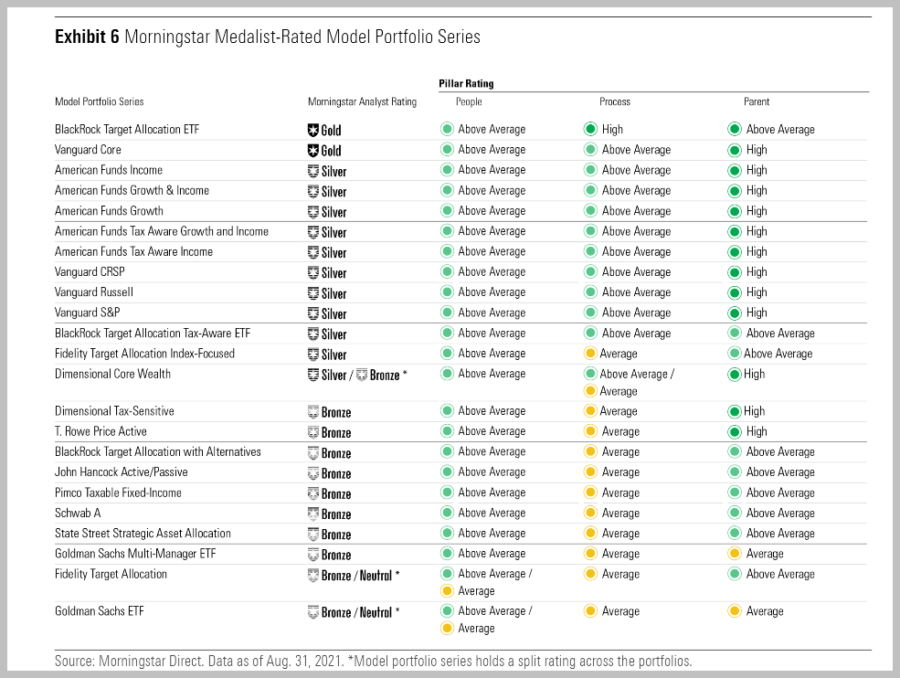Select the Dimensional Tax-Sensitive row name
The image size is (900, 678).
click(114, 411)
